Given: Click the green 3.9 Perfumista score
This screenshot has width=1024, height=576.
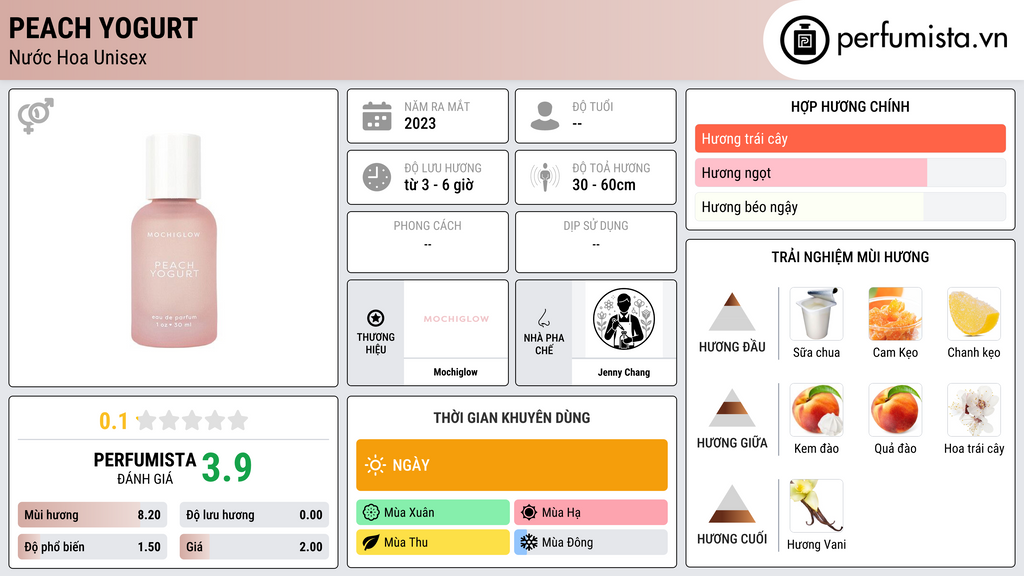Looking at the screenshot, I should (x=227, y=468).
